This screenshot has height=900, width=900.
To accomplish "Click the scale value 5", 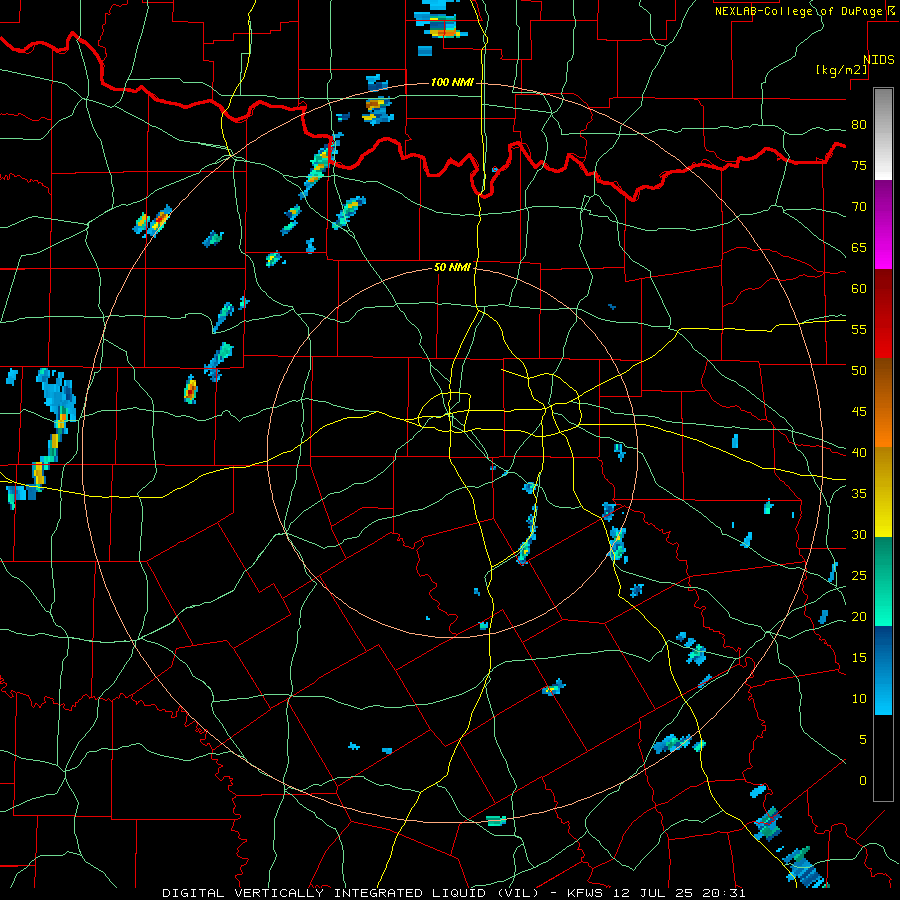I will [x=863, y=739].
